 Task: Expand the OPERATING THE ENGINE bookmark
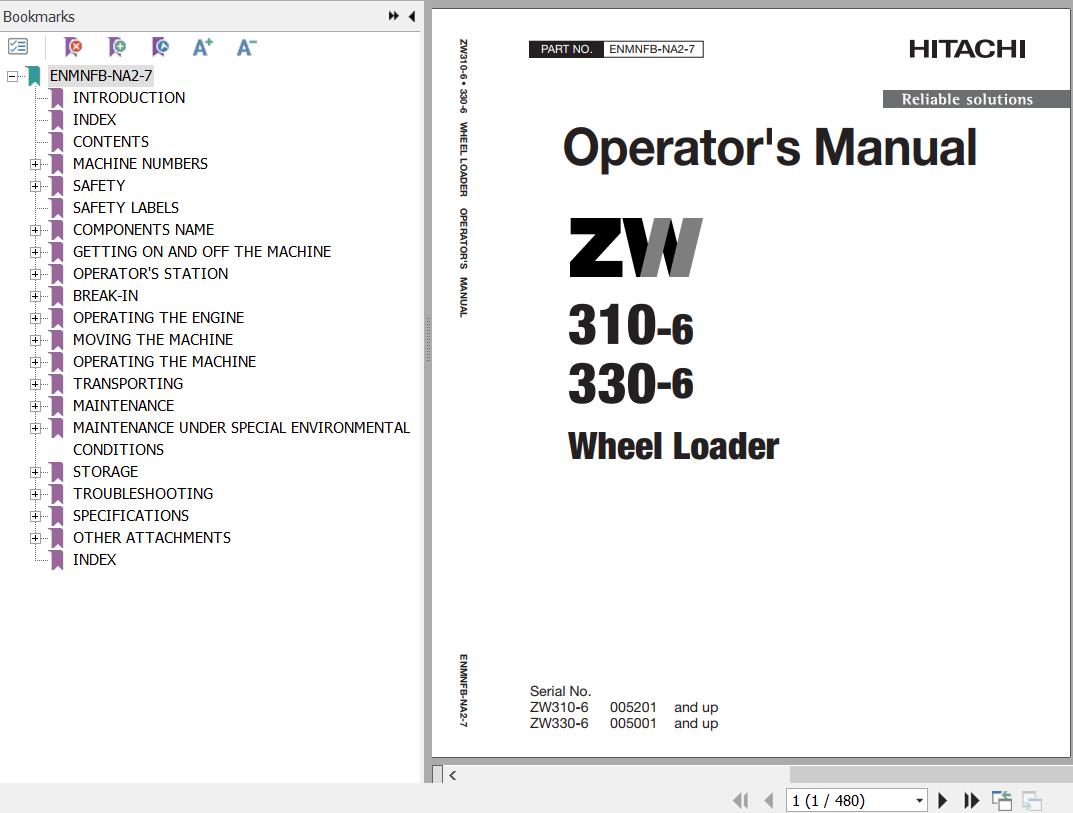coord(35,318)
